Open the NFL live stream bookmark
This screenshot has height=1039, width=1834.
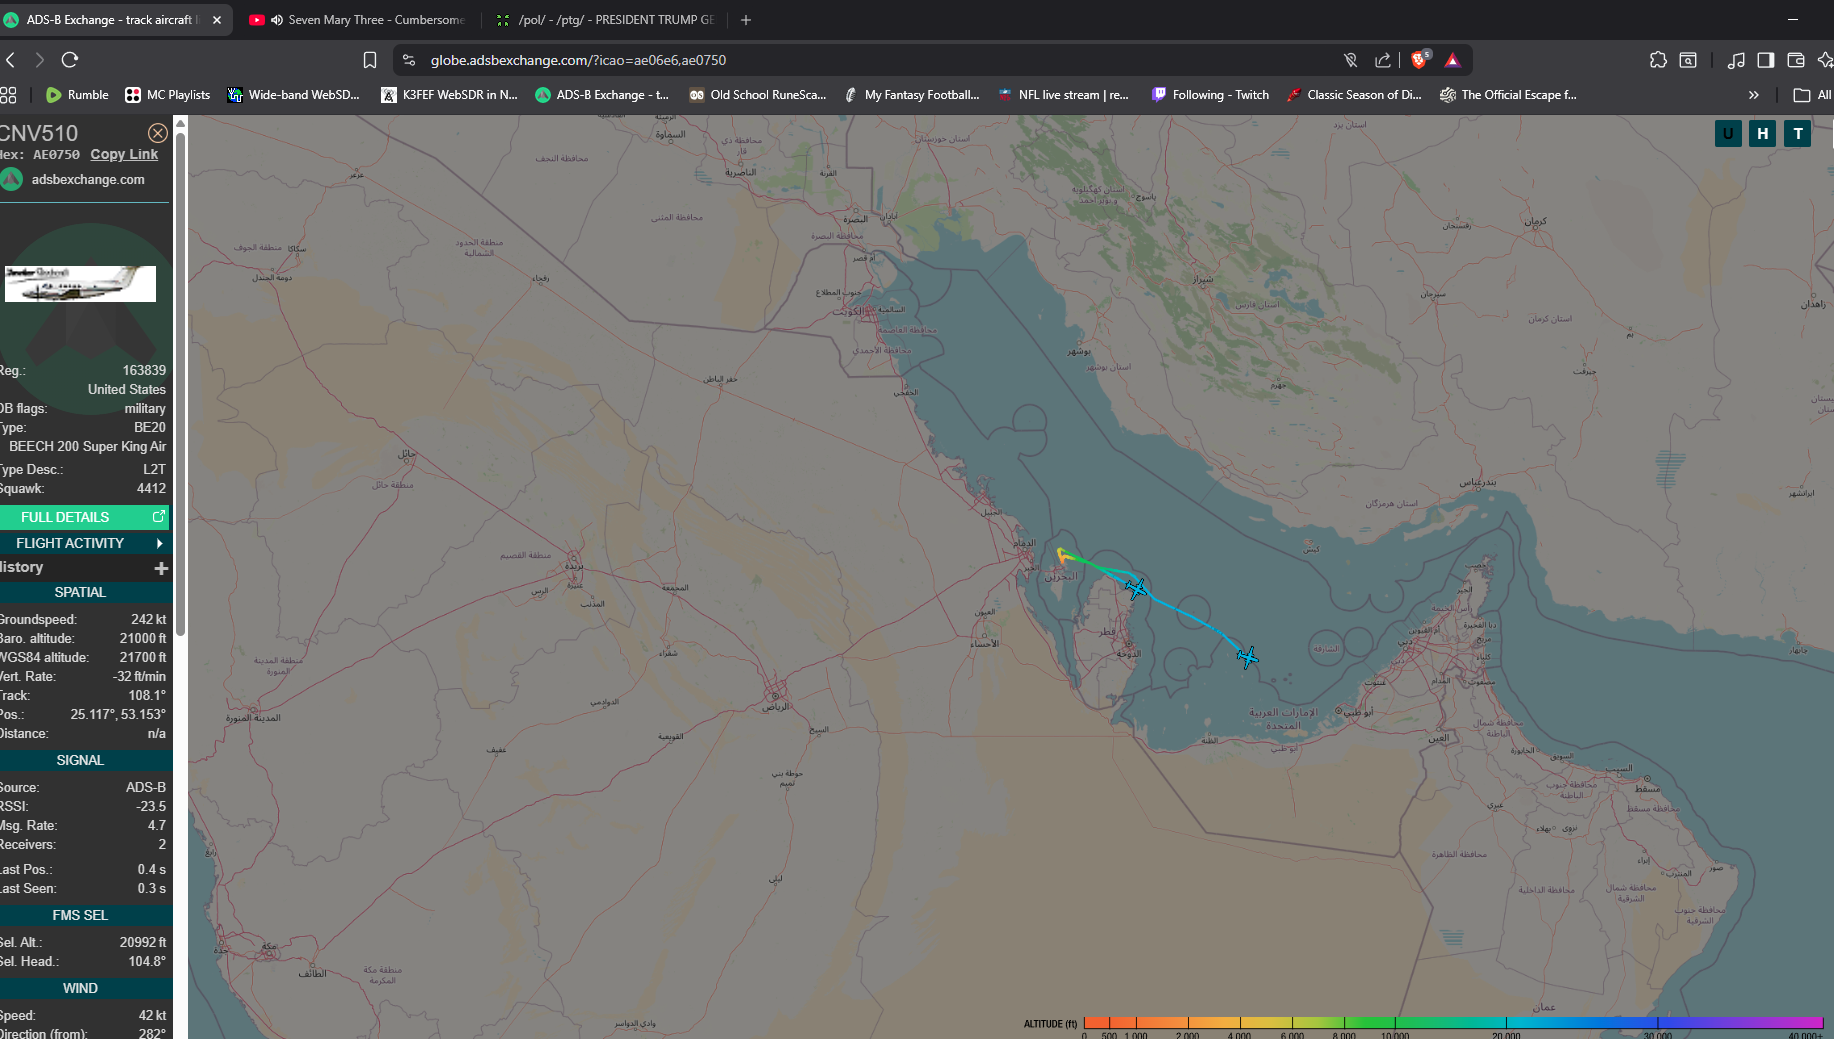click(1063, 95)
